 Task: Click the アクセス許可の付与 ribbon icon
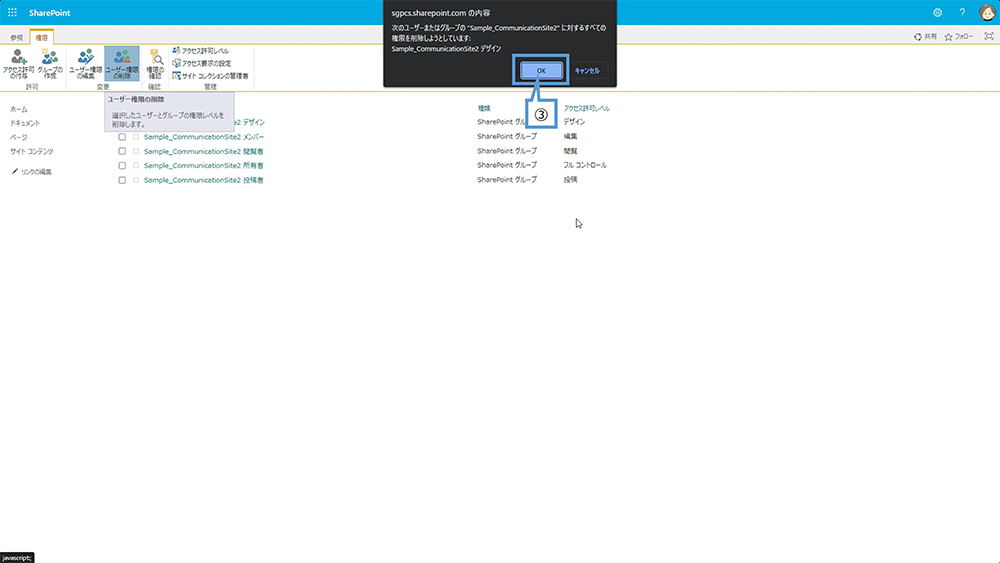pyautogui.click(x=18, y=63)
